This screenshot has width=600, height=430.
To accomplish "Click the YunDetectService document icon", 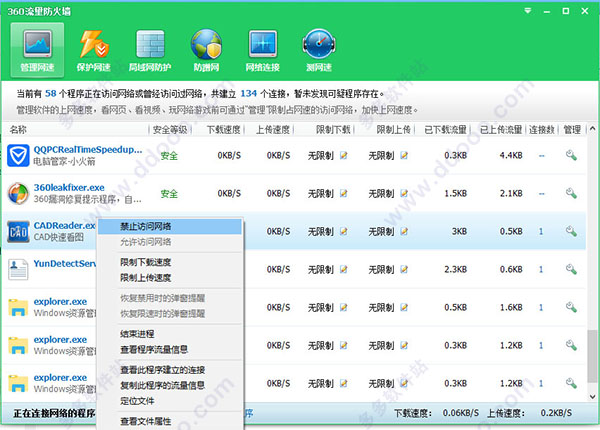I will click(x=18, y=269).
